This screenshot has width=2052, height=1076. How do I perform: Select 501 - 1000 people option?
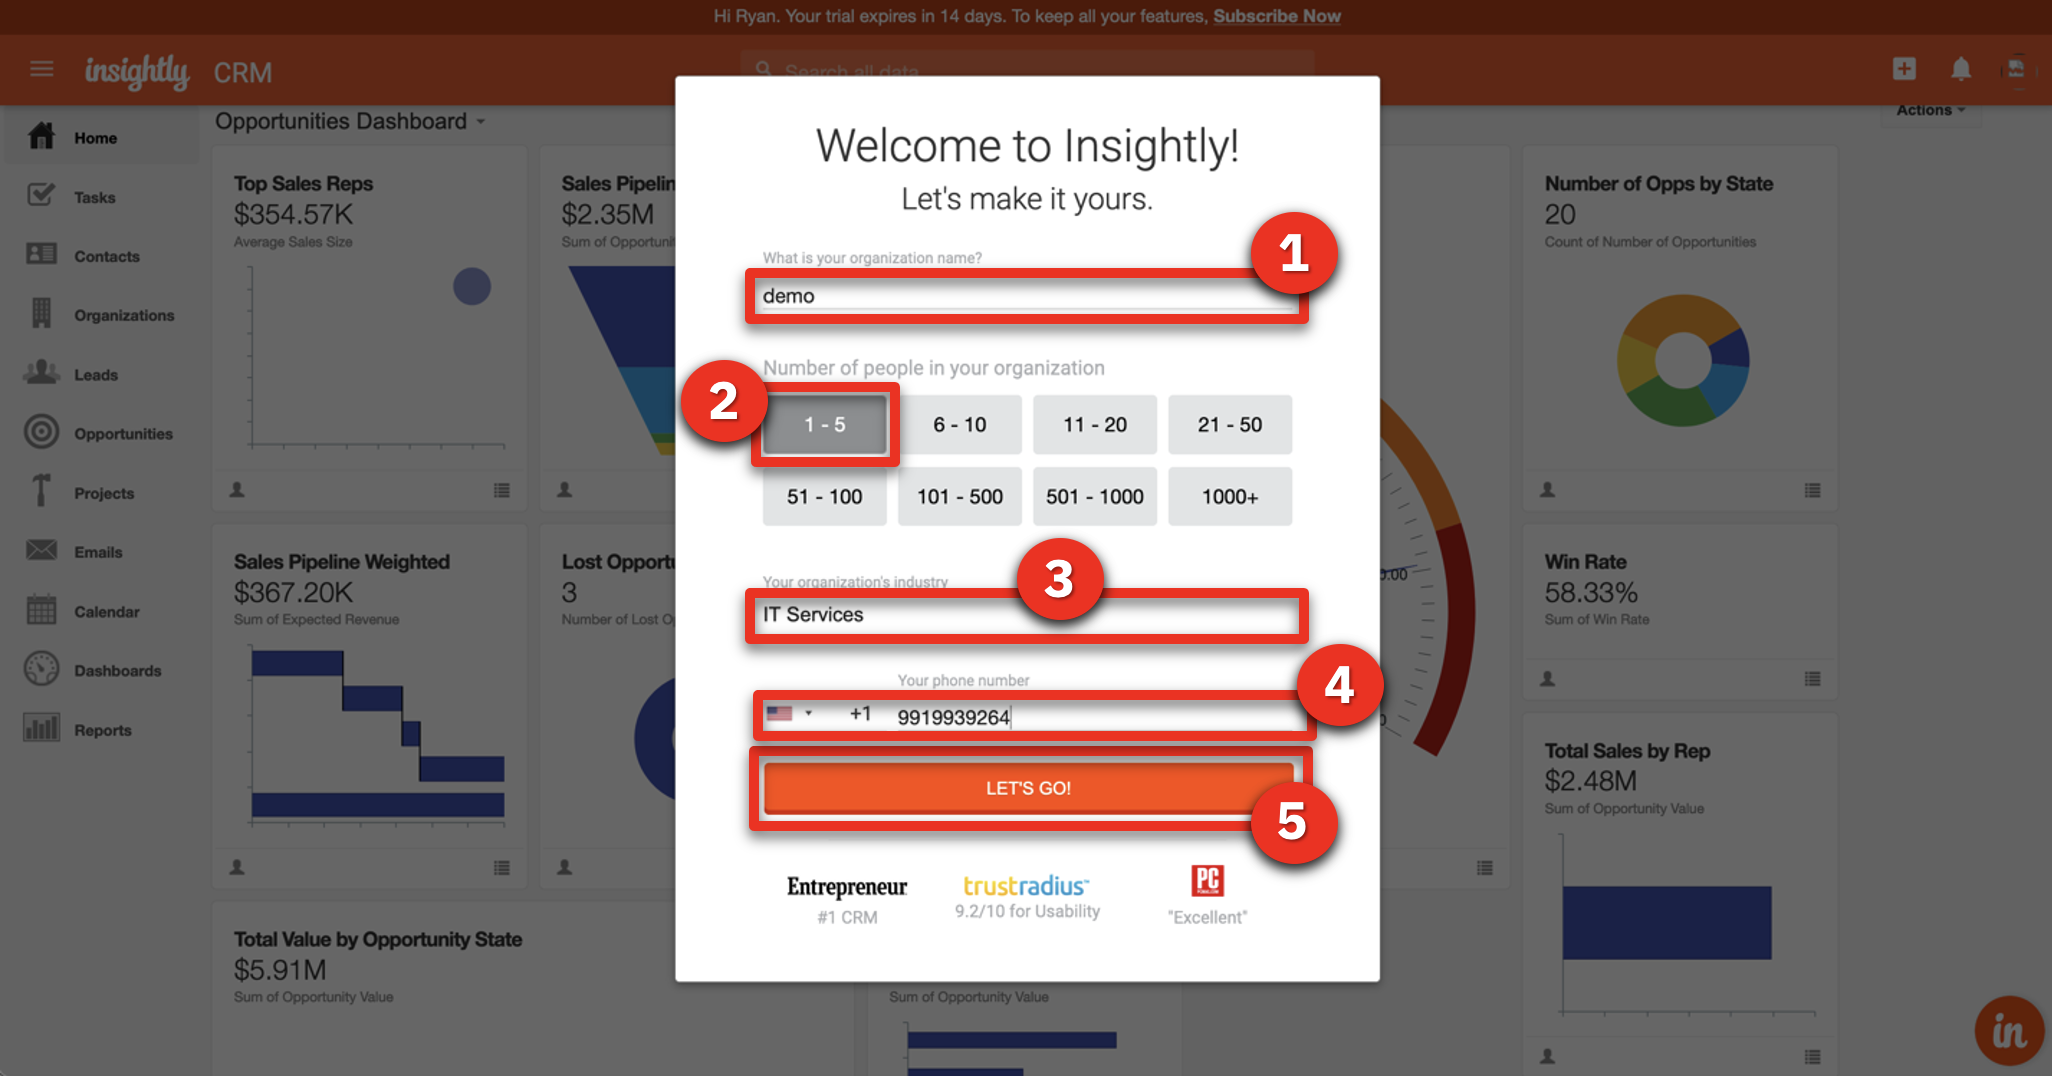click(x=1095, y=497)
